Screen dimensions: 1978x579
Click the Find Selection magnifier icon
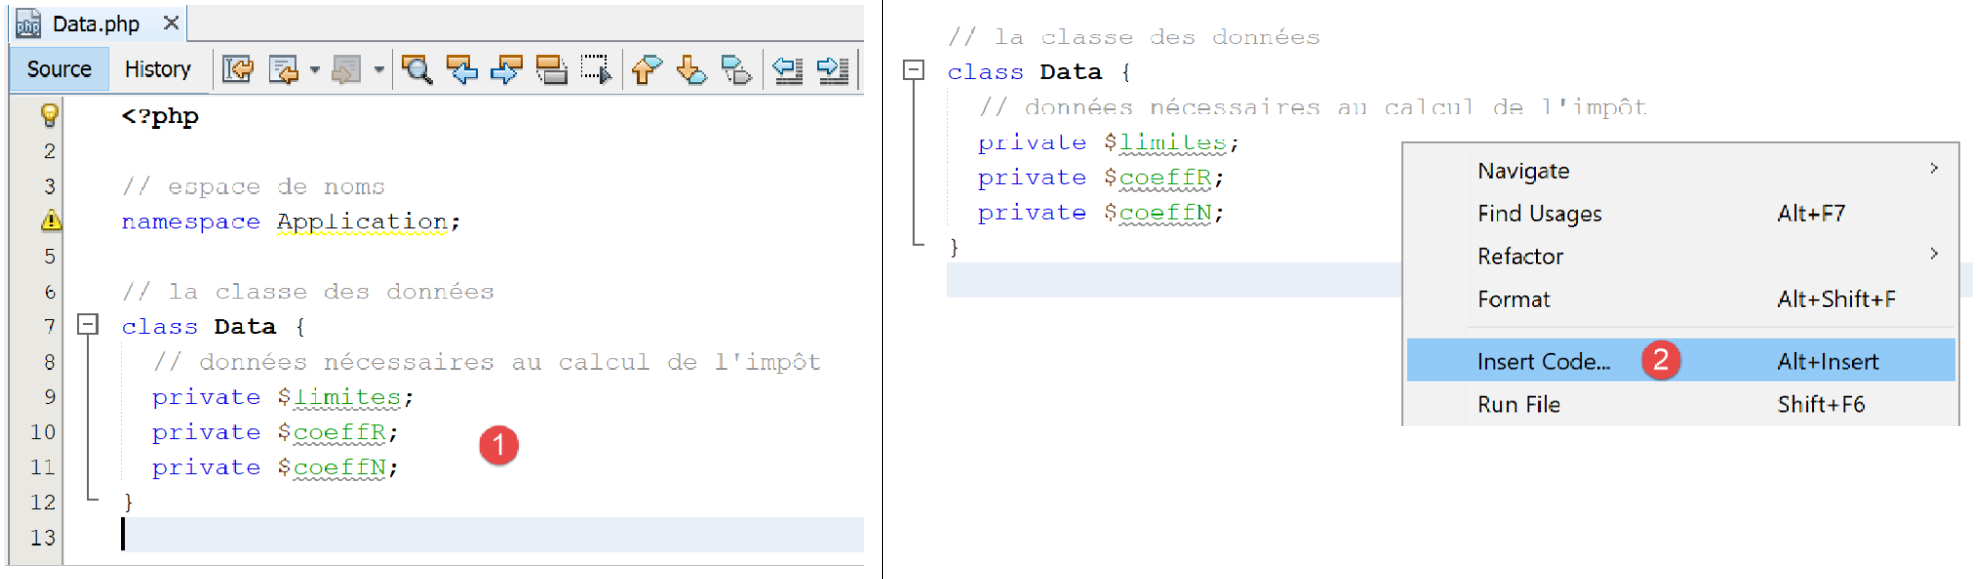pyautogui.click(x=416, y=69)
